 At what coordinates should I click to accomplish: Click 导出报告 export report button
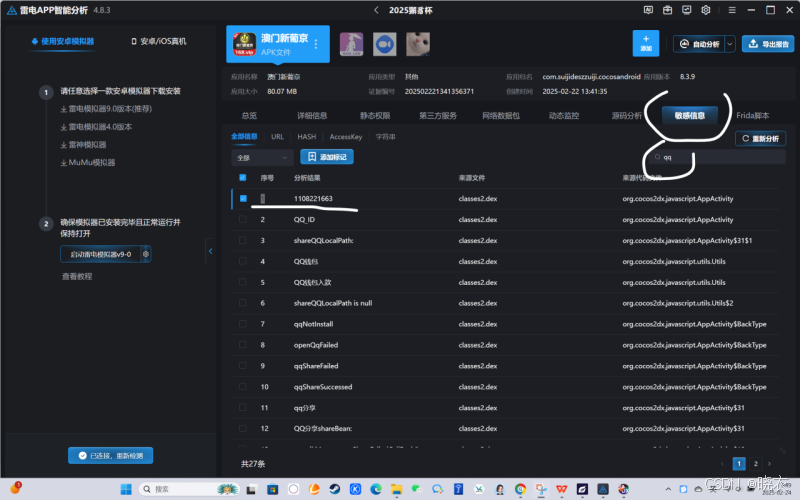tap(768, 44)
